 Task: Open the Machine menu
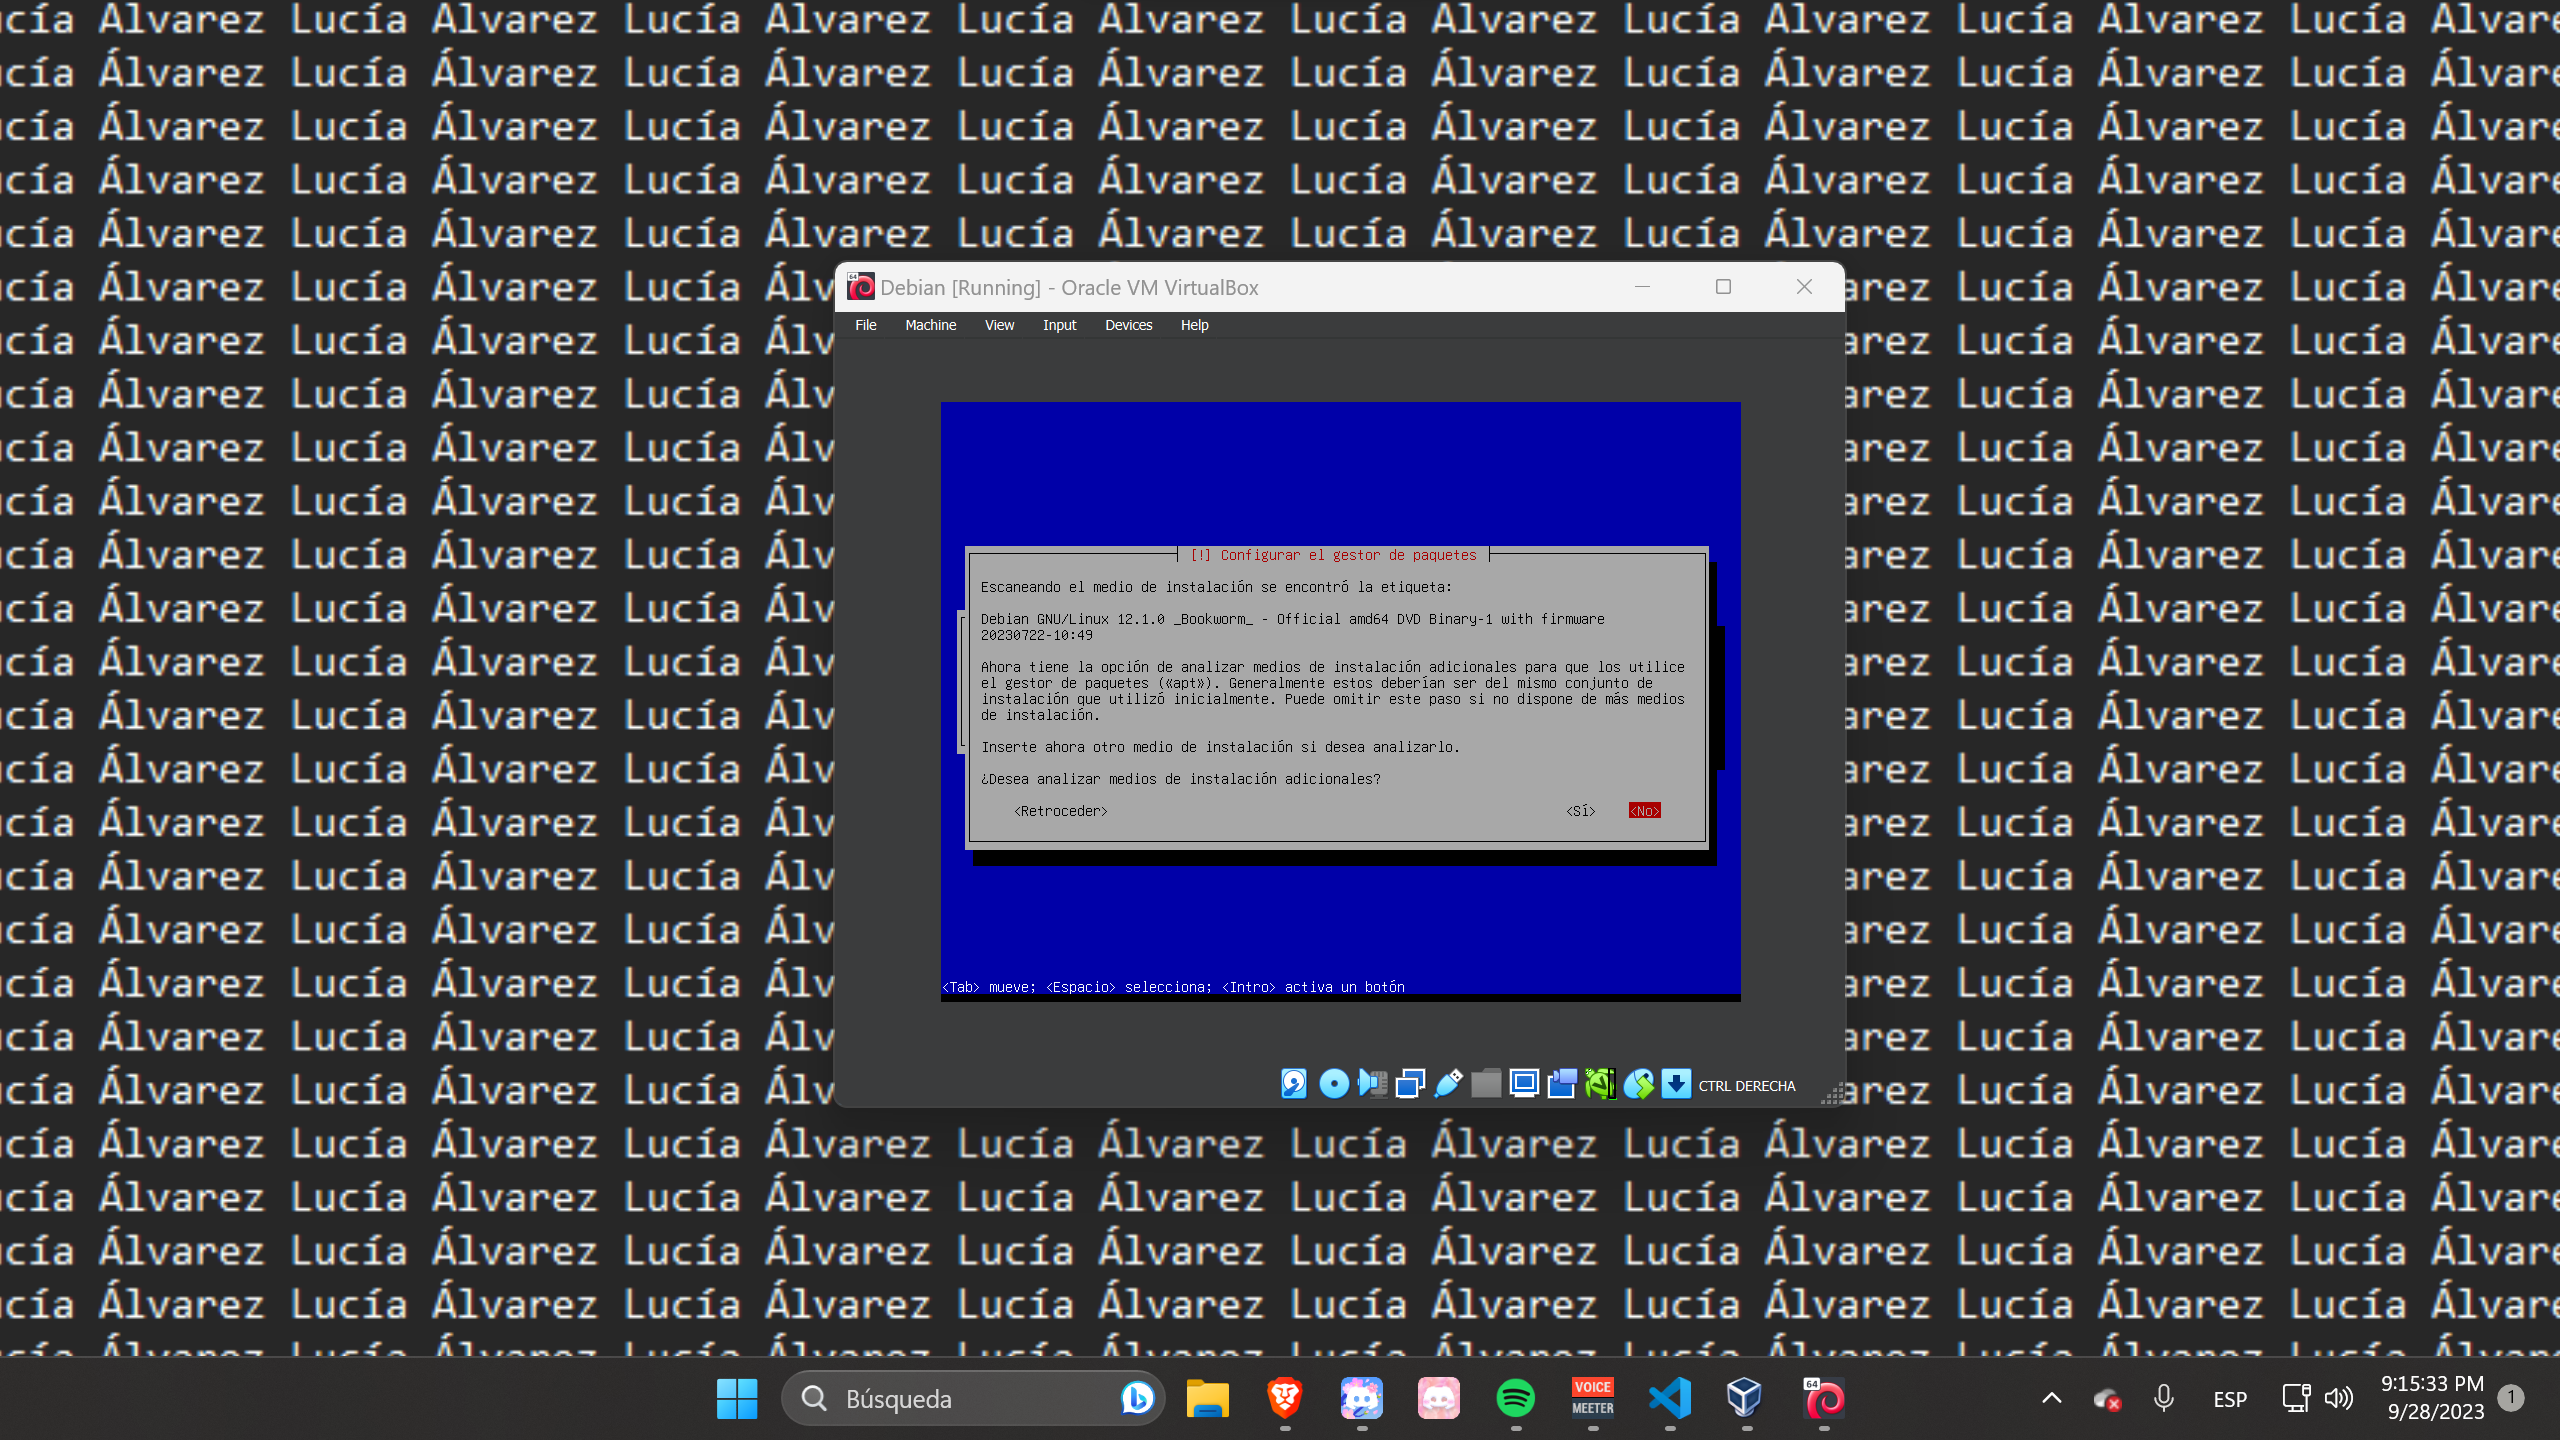pos(930,325)
